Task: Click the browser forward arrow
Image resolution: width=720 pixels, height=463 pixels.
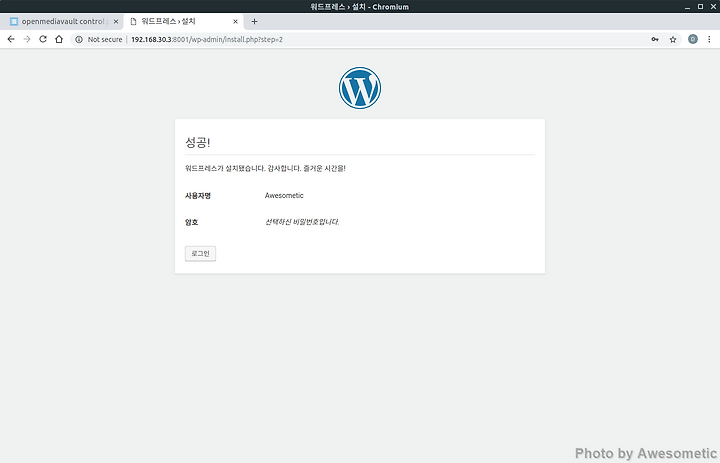Action: [x=27, y=40]
